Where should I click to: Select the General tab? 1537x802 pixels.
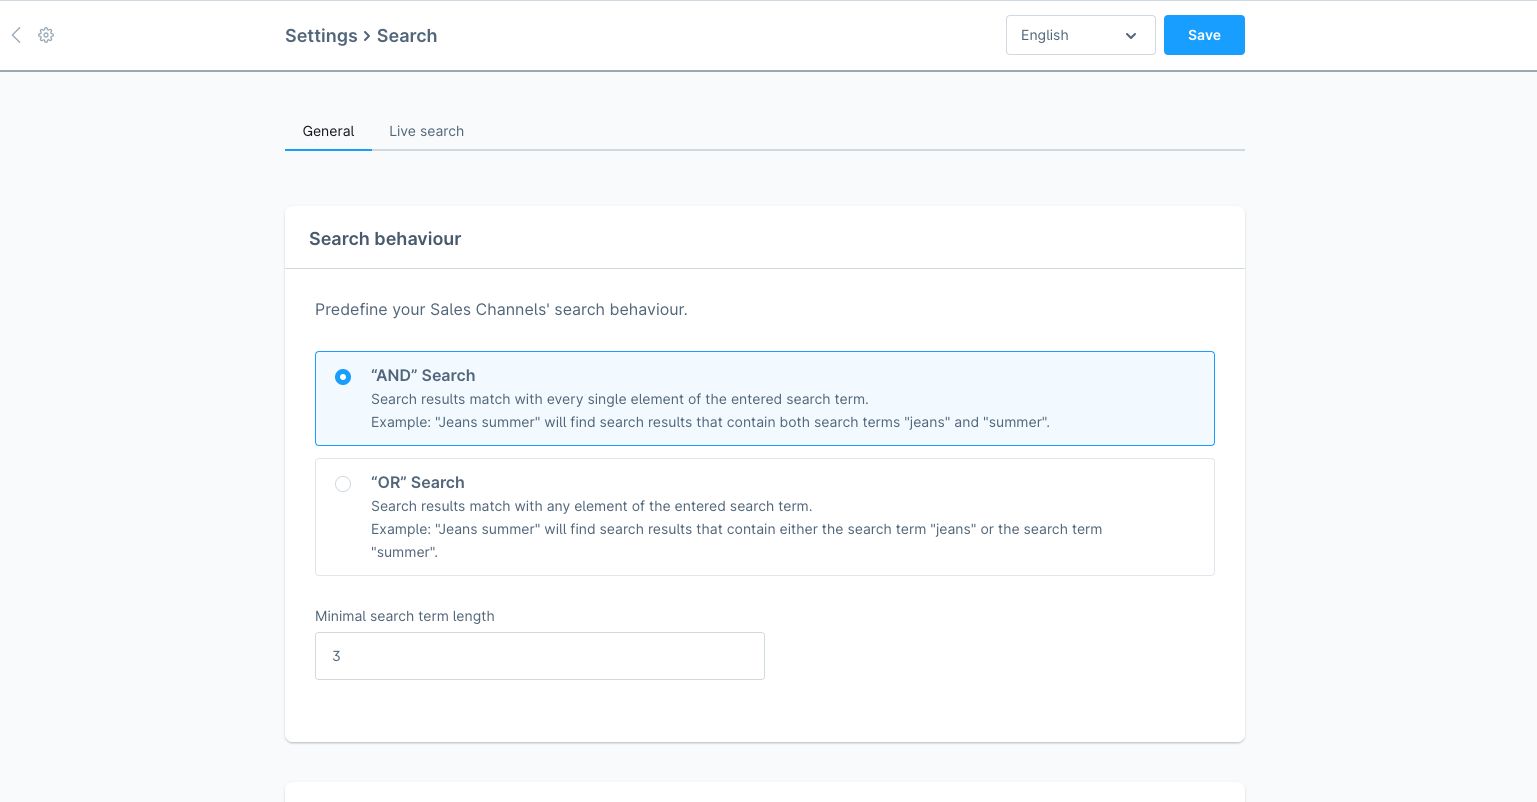(328, 131)
